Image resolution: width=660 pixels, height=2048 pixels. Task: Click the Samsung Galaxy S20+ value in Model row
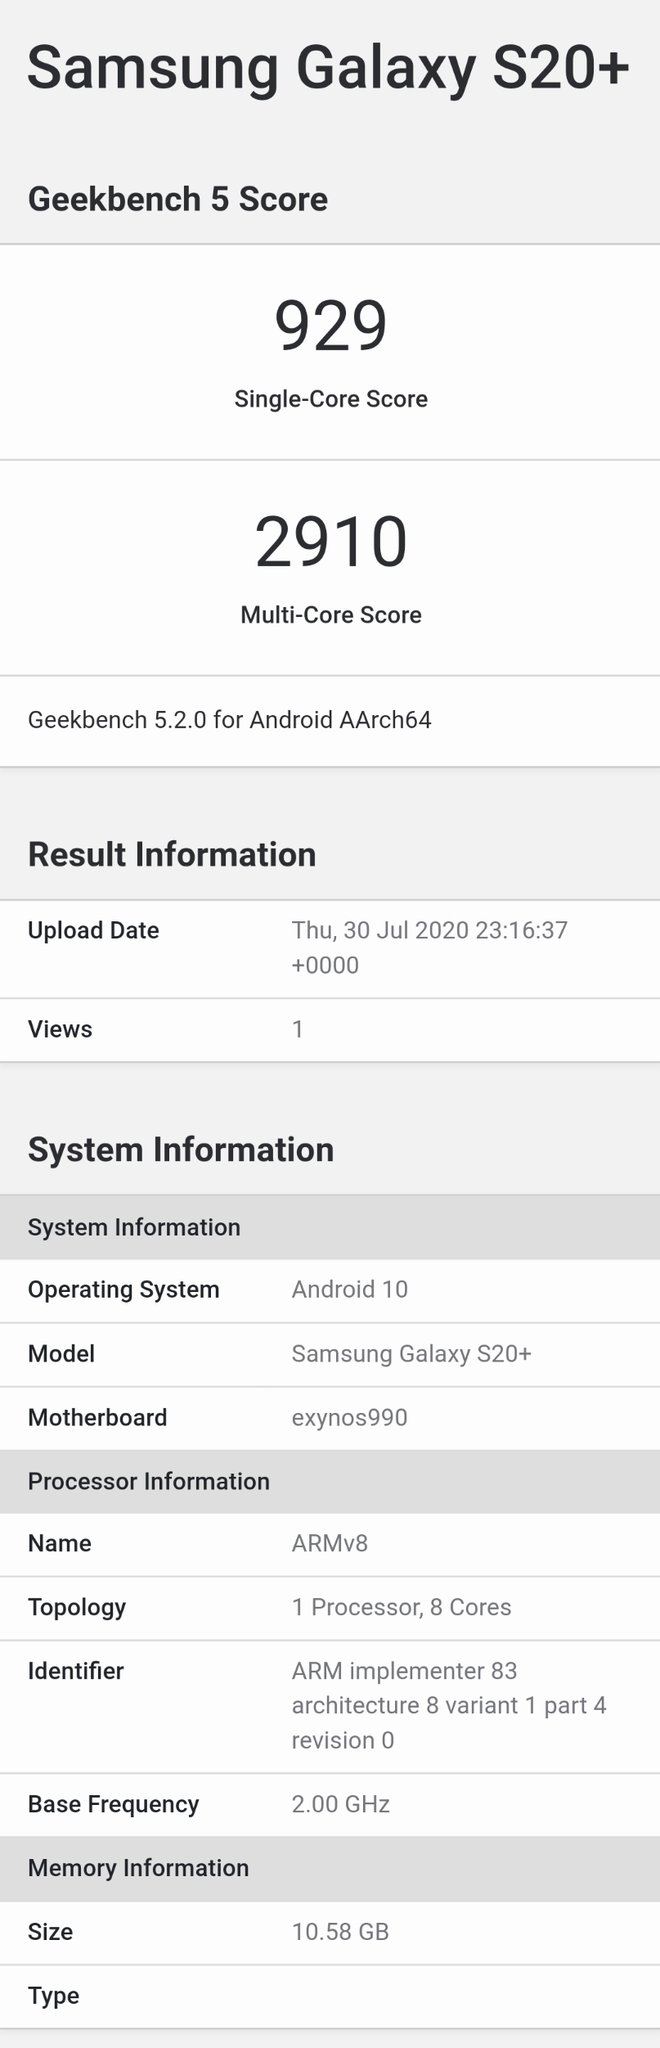411,1354
